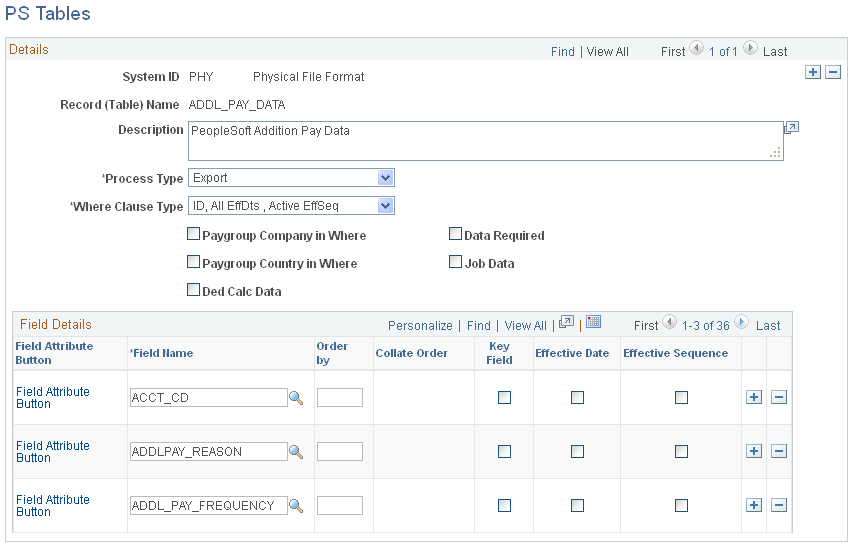Viewport: 853px width, 547px height.
Task: Jump to Last Field Details rows
Action: pos(768,326)
